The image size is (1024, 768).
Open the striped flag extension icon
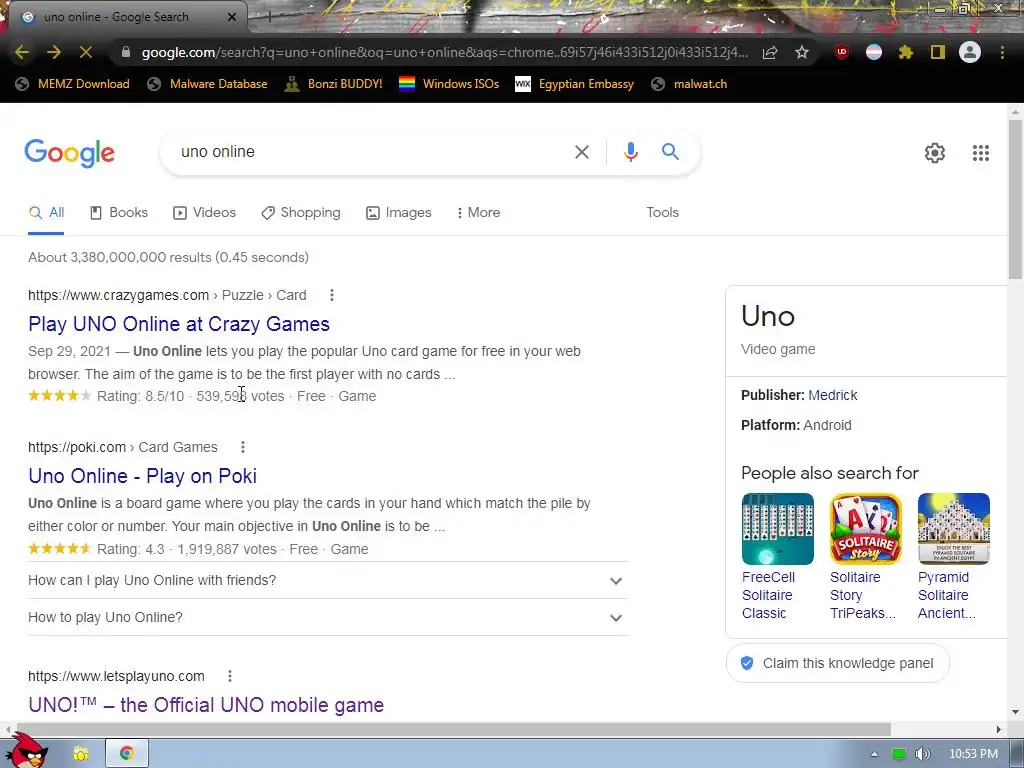click(874, 52)
